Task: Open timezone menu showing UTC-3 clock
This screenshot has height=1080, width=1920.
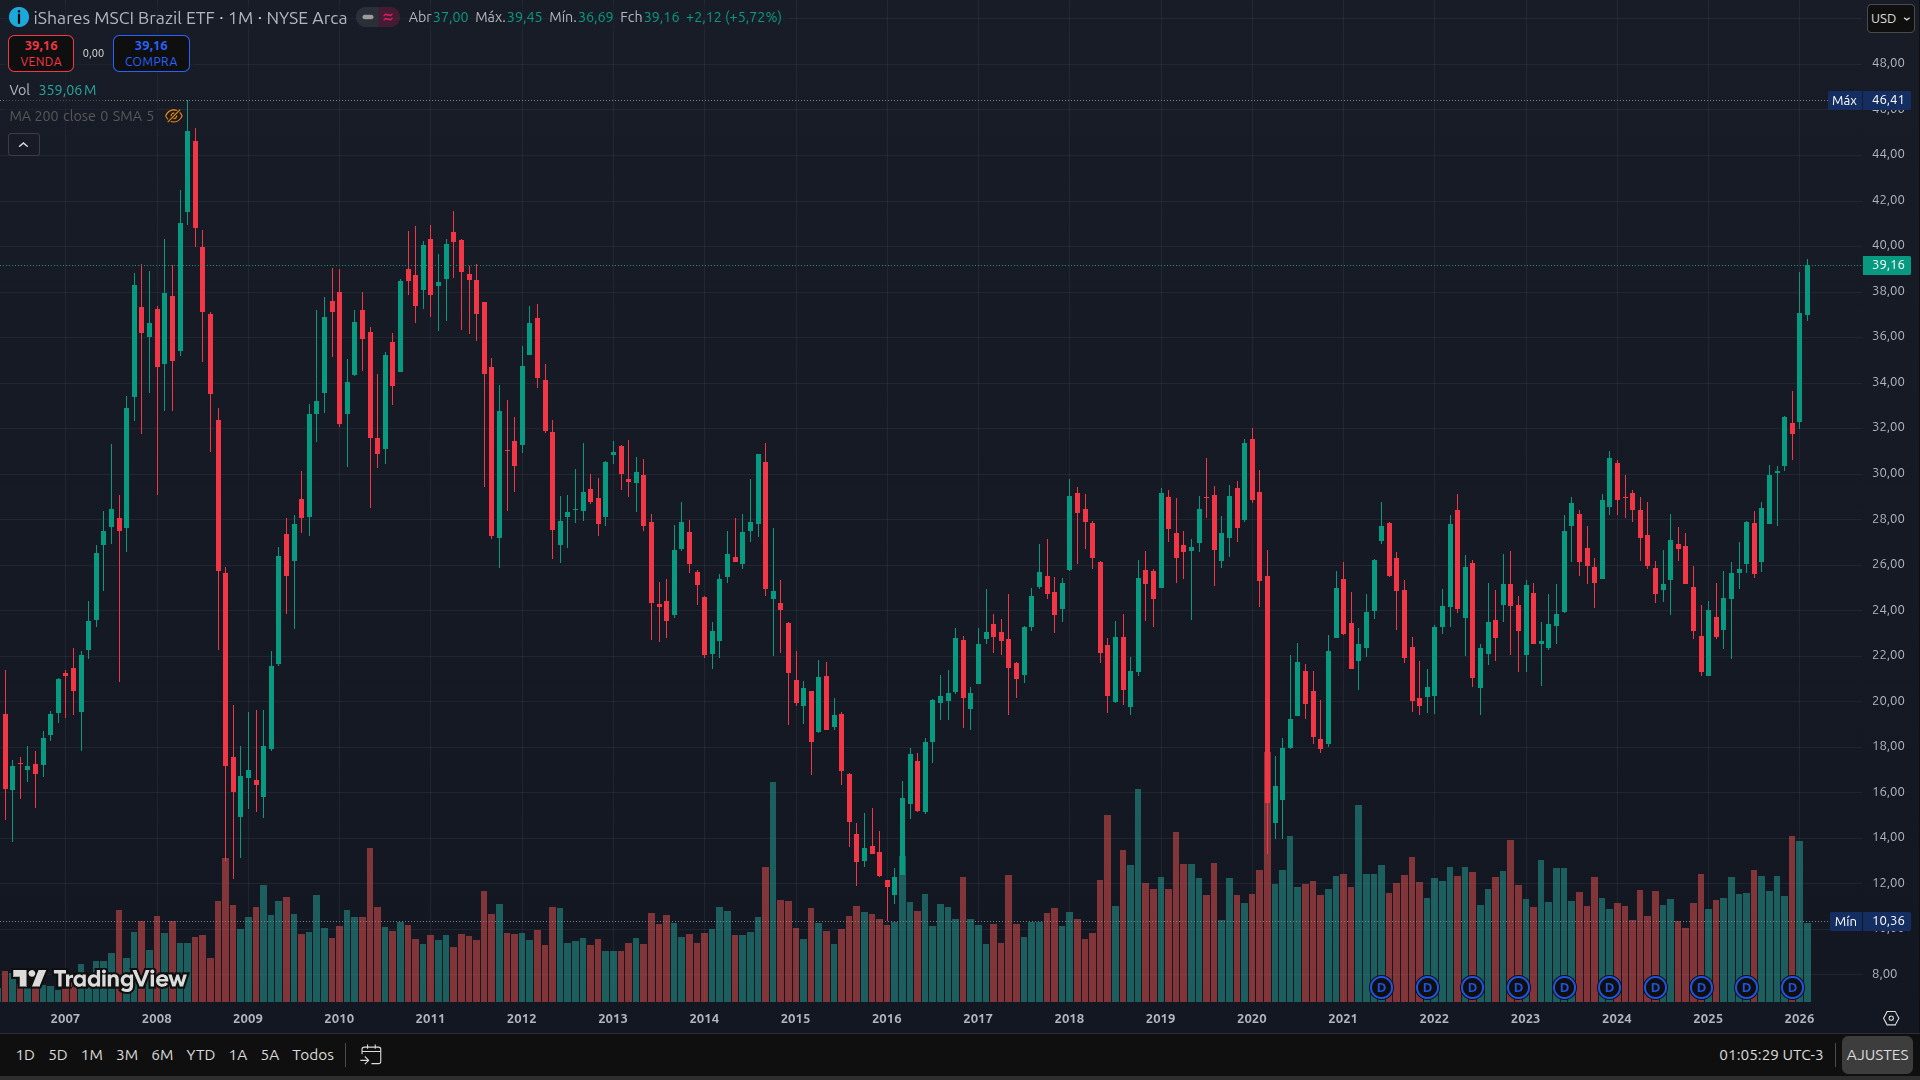Action: click(x=1770, y=1055)
